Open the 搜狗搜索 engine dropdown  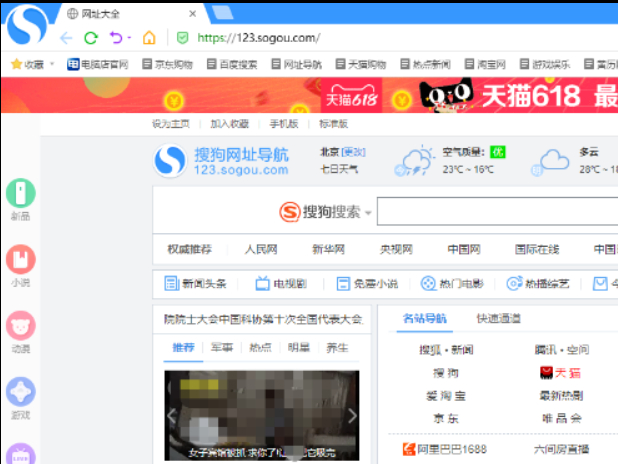368,213
